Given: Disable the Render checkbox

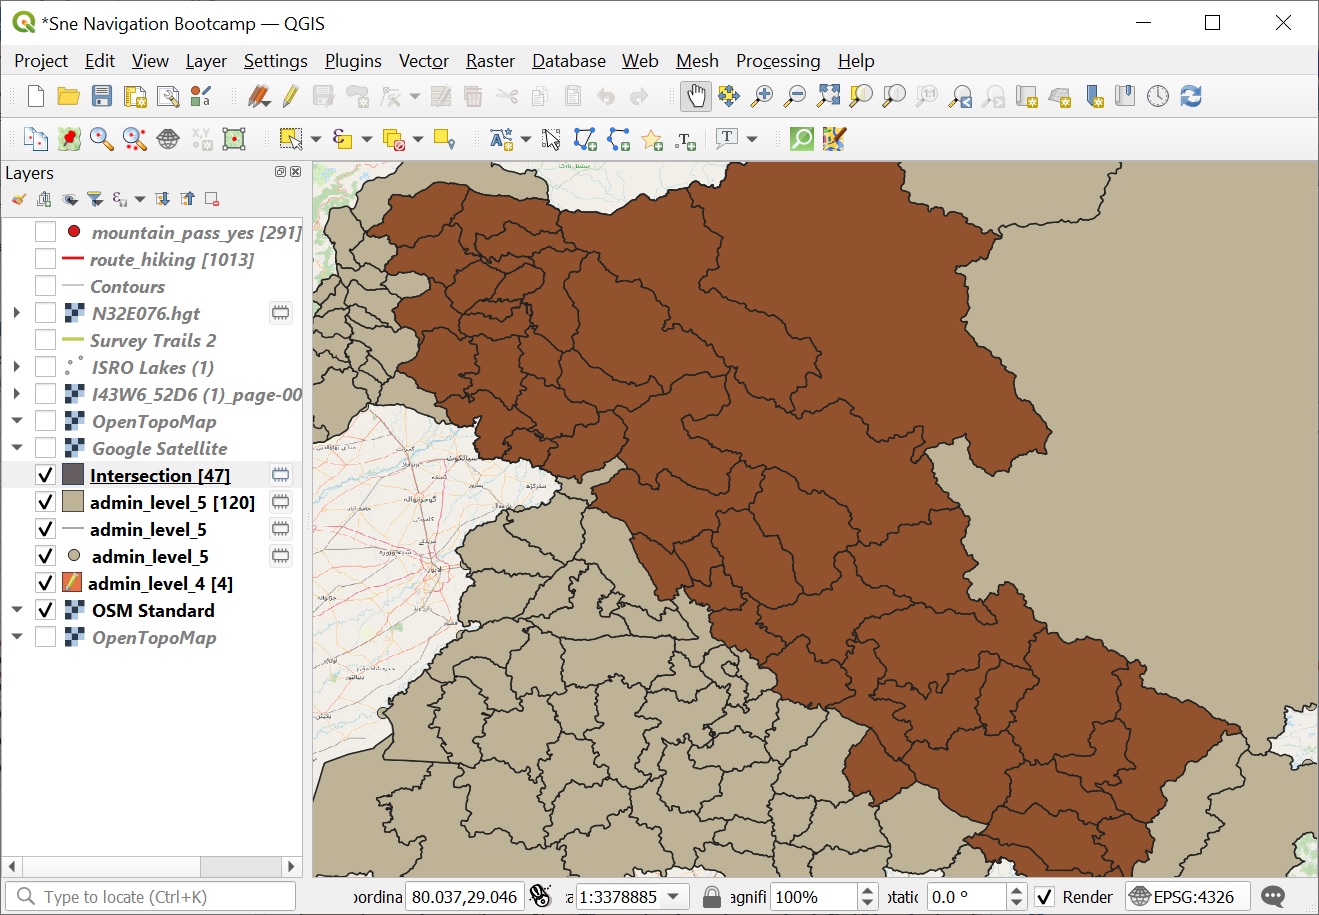Looking at the screenshot, I should (1044, 897).
